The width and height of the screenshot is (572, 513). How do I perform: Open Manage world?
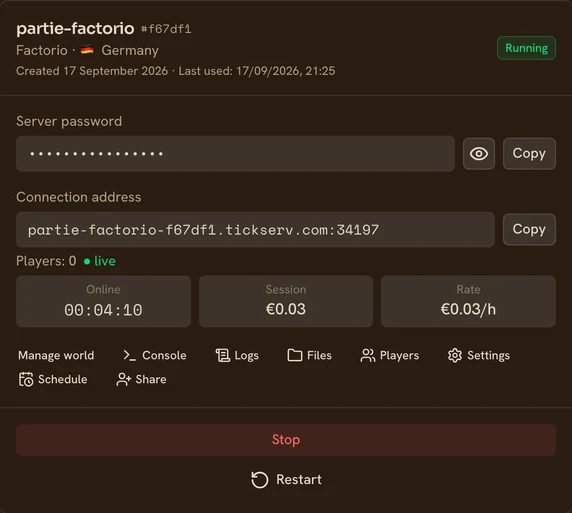(56, 355)
